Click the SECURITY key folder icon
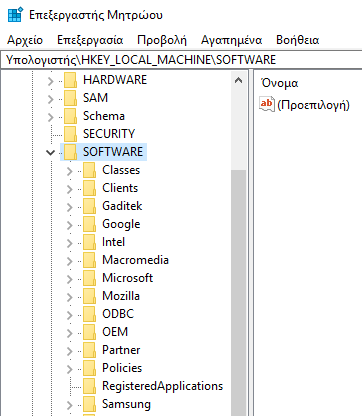Image resolution: width=362 pixels, height=416 pixels. point(70,134)
